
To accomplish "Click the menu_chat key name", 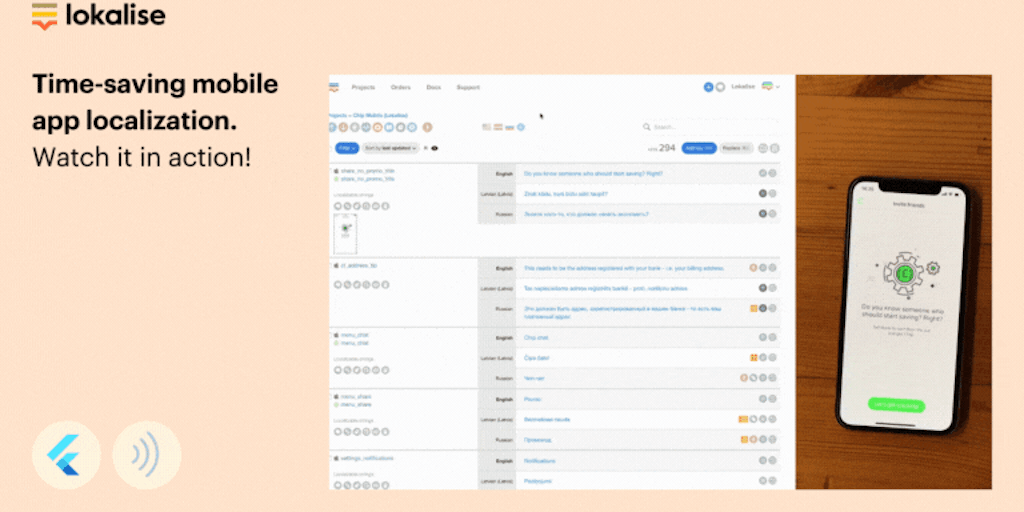I will pyautogui.click(x=355, y=335).
